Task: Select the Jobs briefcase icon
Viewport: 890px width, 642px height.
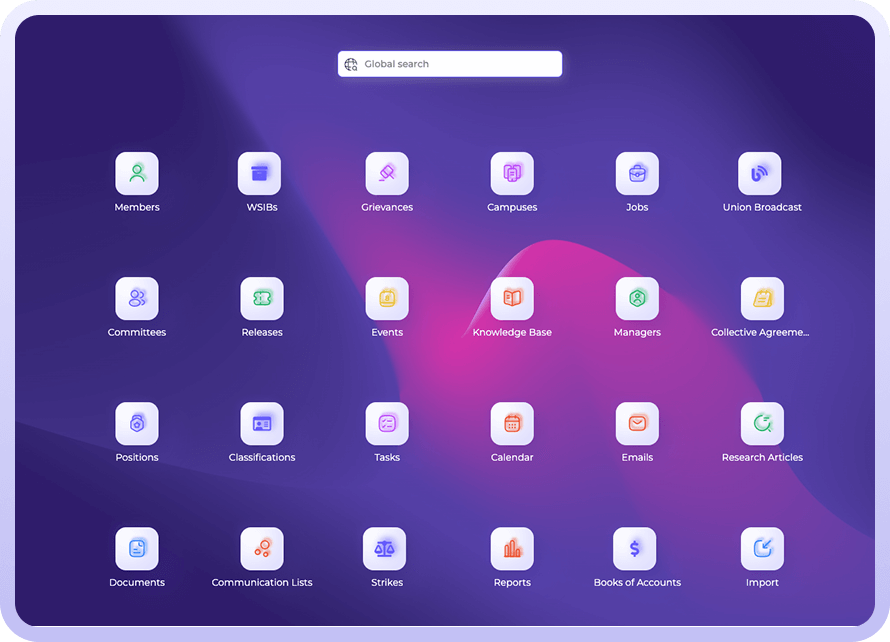Action: click(637, 174)
